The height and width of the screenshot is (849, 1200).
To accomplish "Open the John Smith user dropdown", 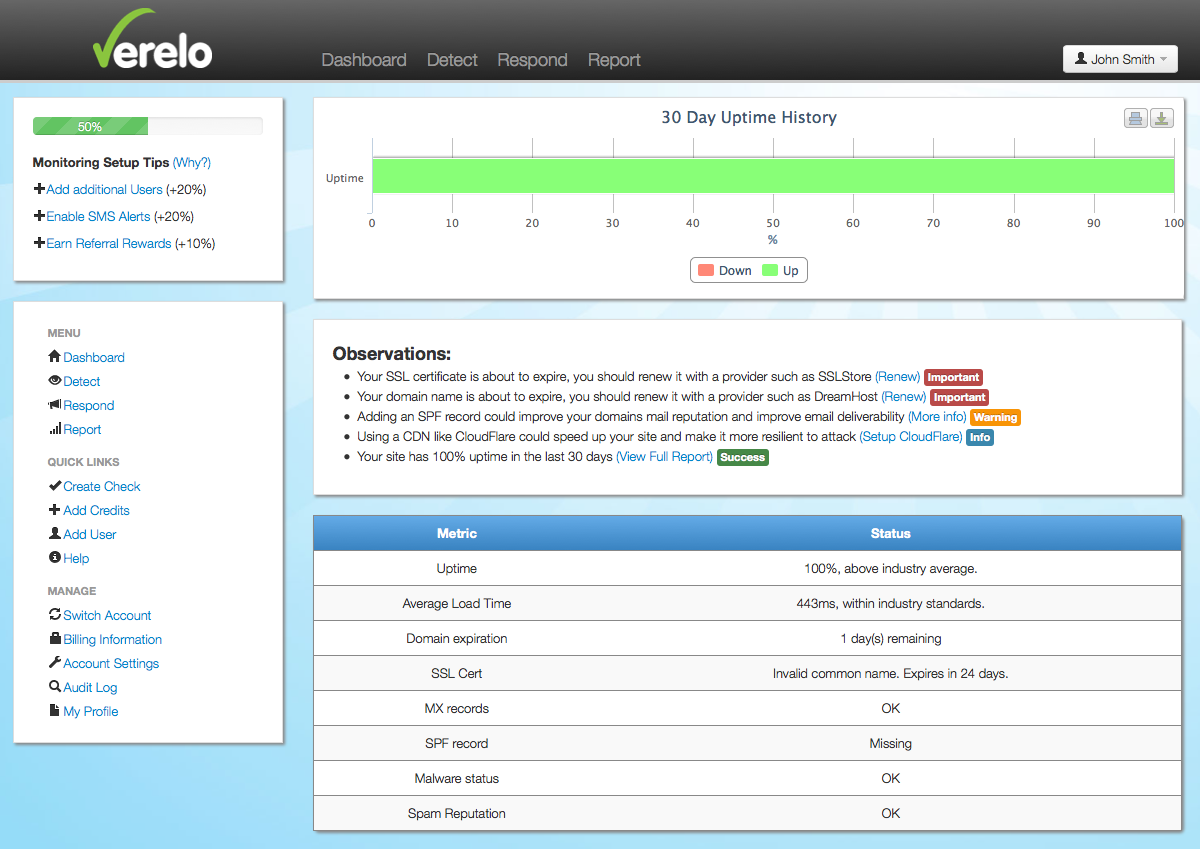I will pyautogui.click(x=1120, y=59).
